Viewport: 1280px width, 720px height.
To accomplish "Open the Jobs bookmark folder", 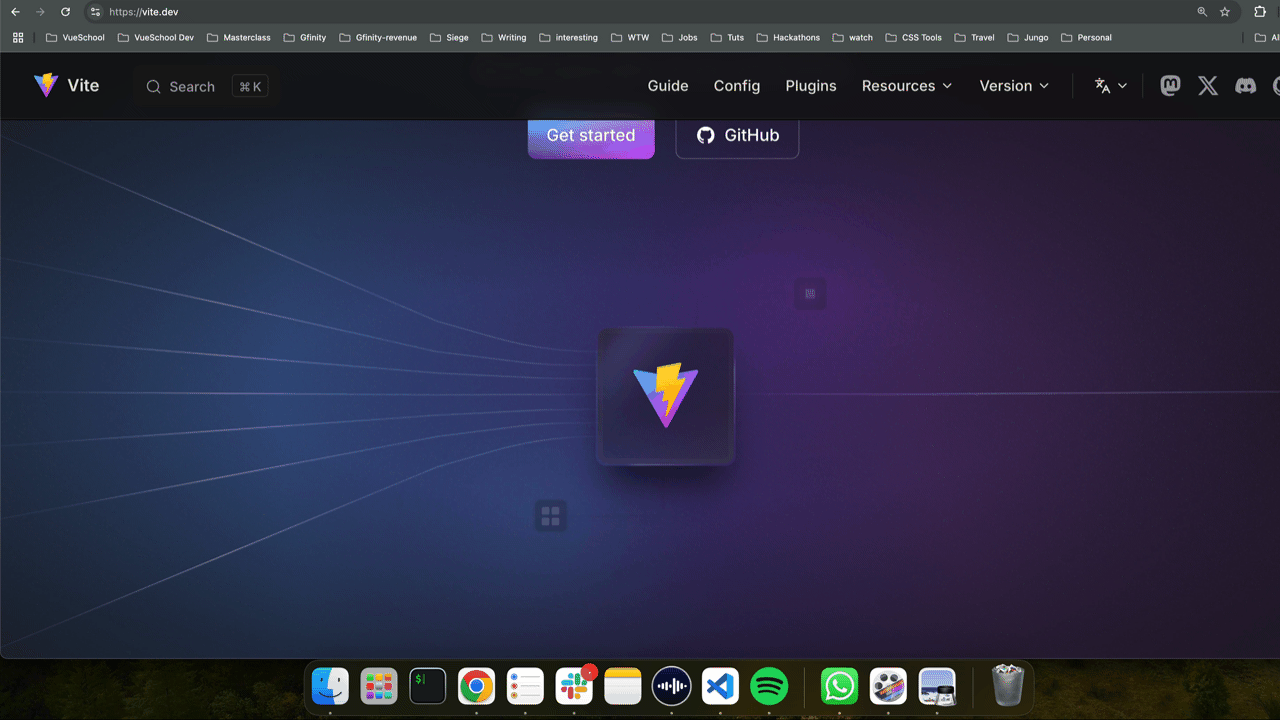I will (680, 38).
